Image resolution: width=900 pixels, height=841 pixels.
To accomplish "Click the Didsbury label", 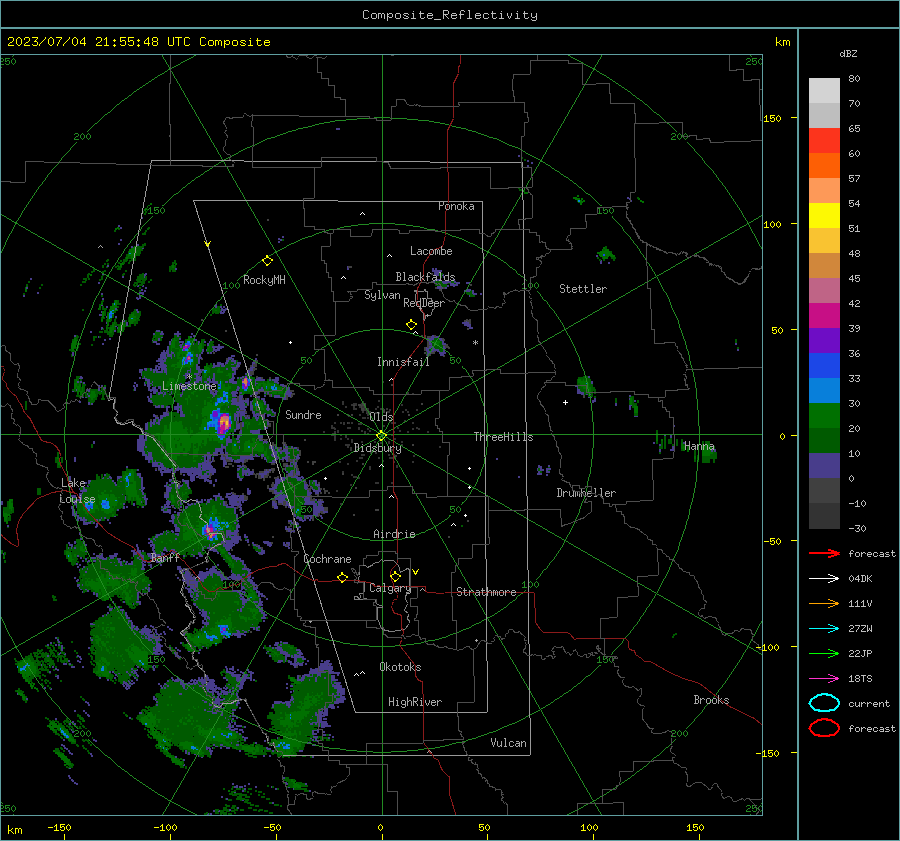I will pyautogui.click(x=377, y=448).
